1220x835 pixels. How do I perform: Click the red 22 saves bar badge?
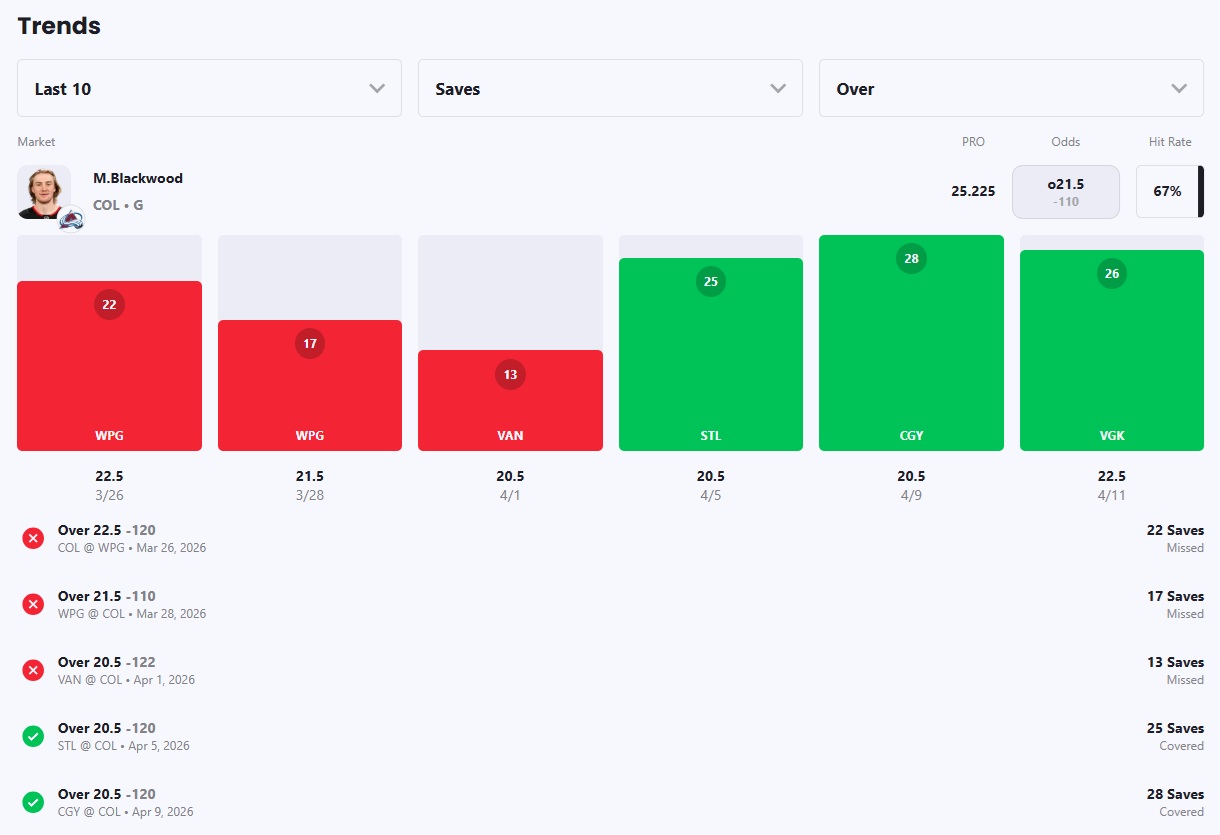pyautogui.click(x=109, y=304)
